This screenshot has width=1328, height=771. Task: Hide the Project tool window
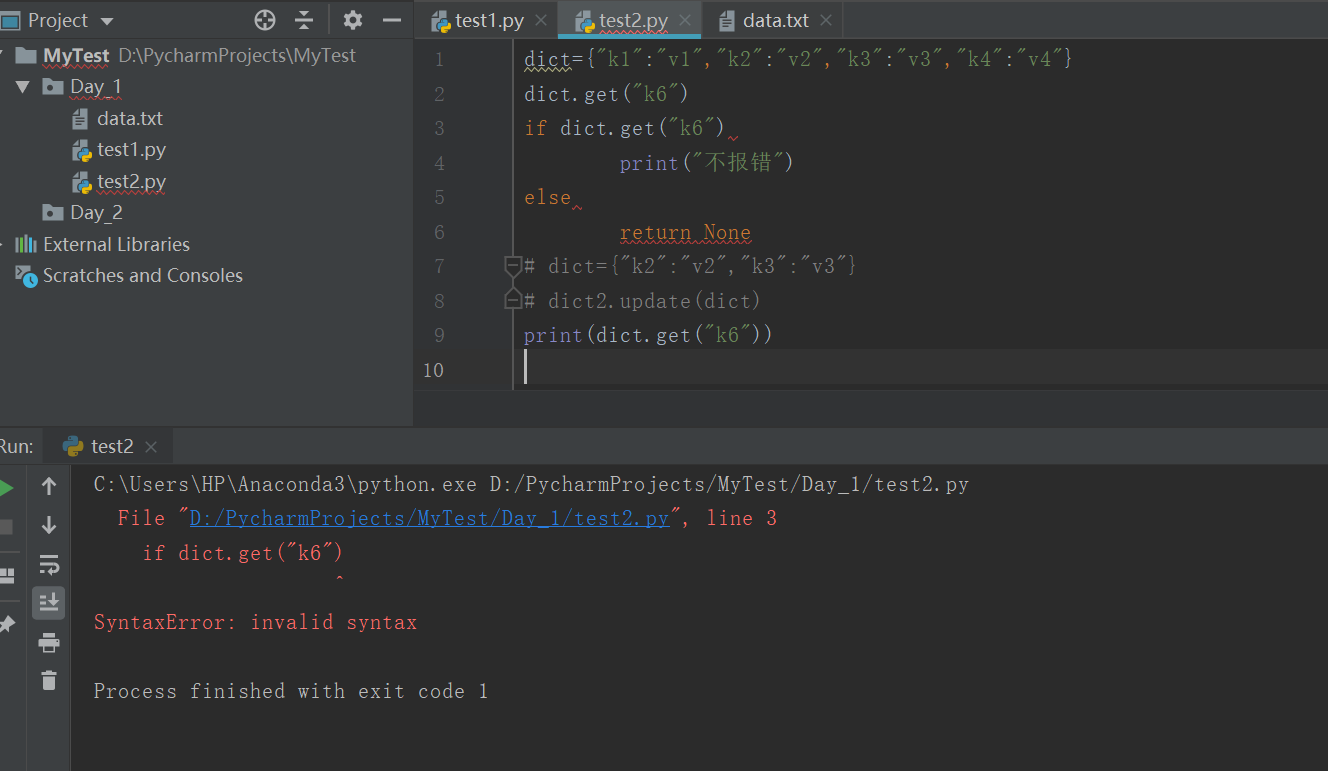point(392,20)
